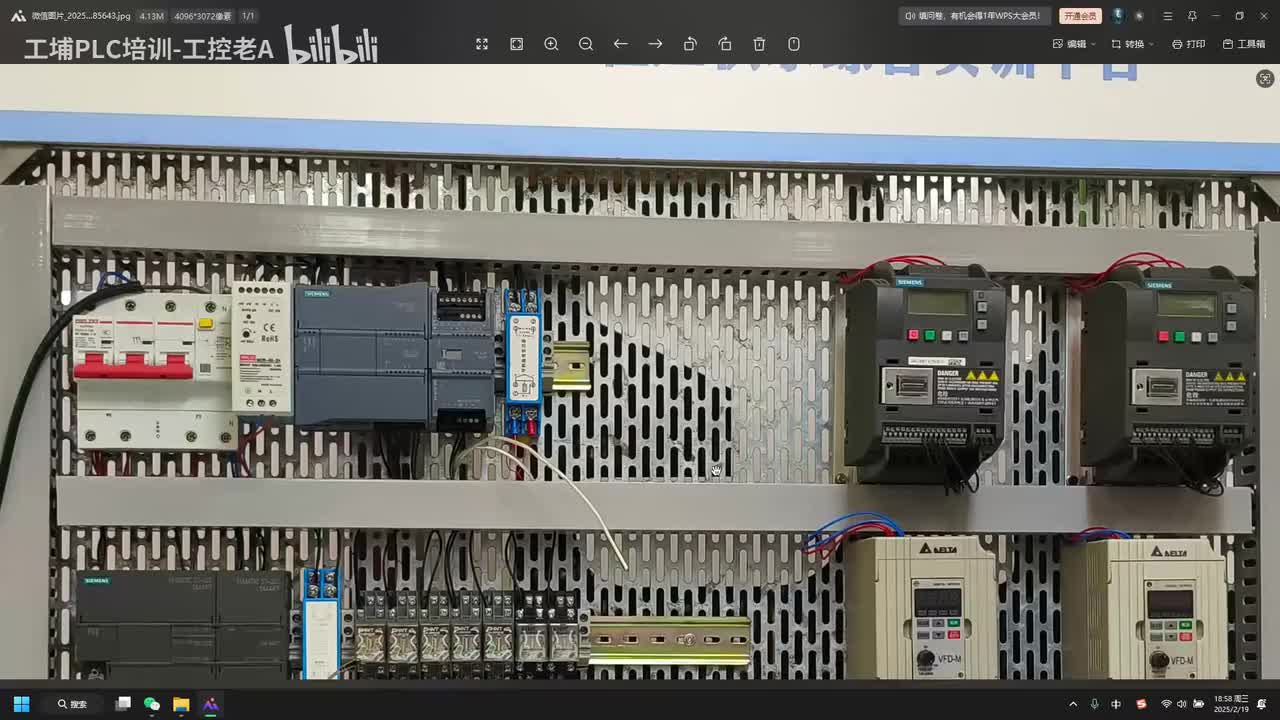Rotate the image counterclockwise

(x=690, y=44)
